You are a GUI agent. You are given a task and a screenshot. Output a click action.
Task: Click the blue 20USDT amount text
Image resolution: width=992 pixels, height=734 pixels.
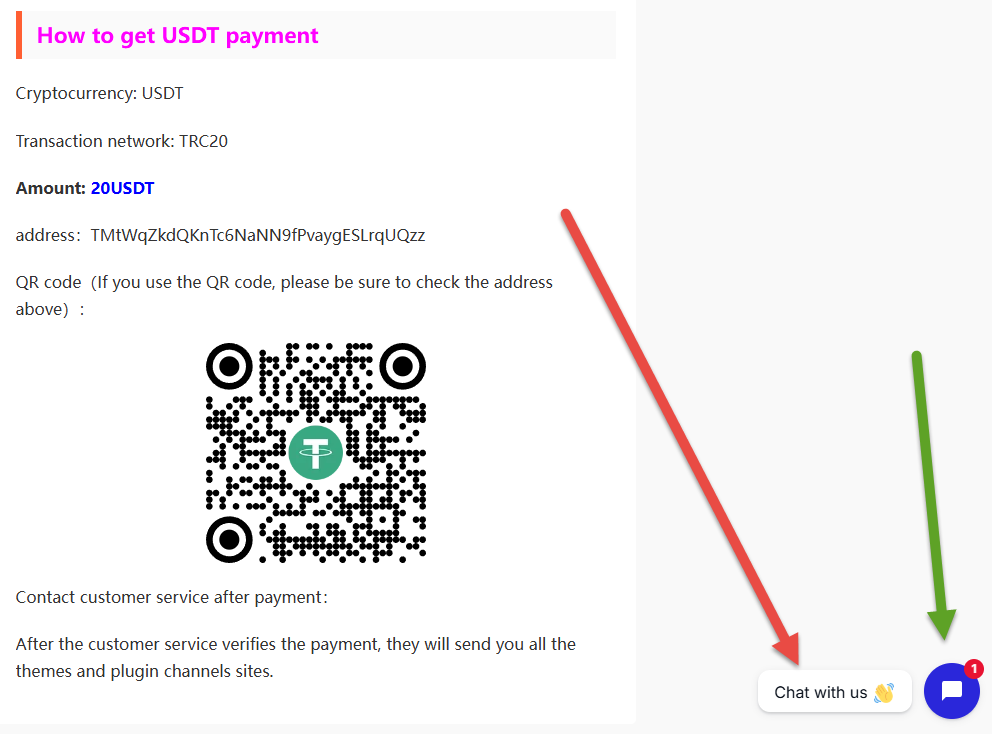[122, 188]
